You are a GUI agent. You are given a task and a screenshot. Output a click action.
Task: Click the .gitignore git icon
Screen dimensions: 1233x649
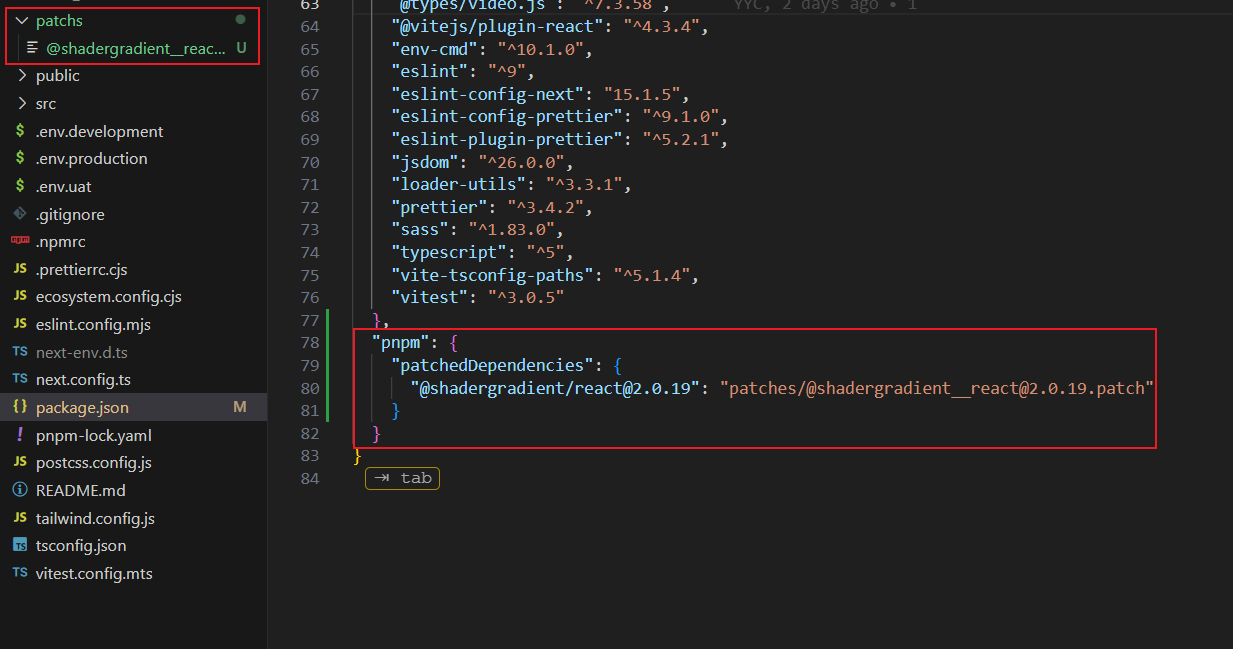(x=19, y=214)
